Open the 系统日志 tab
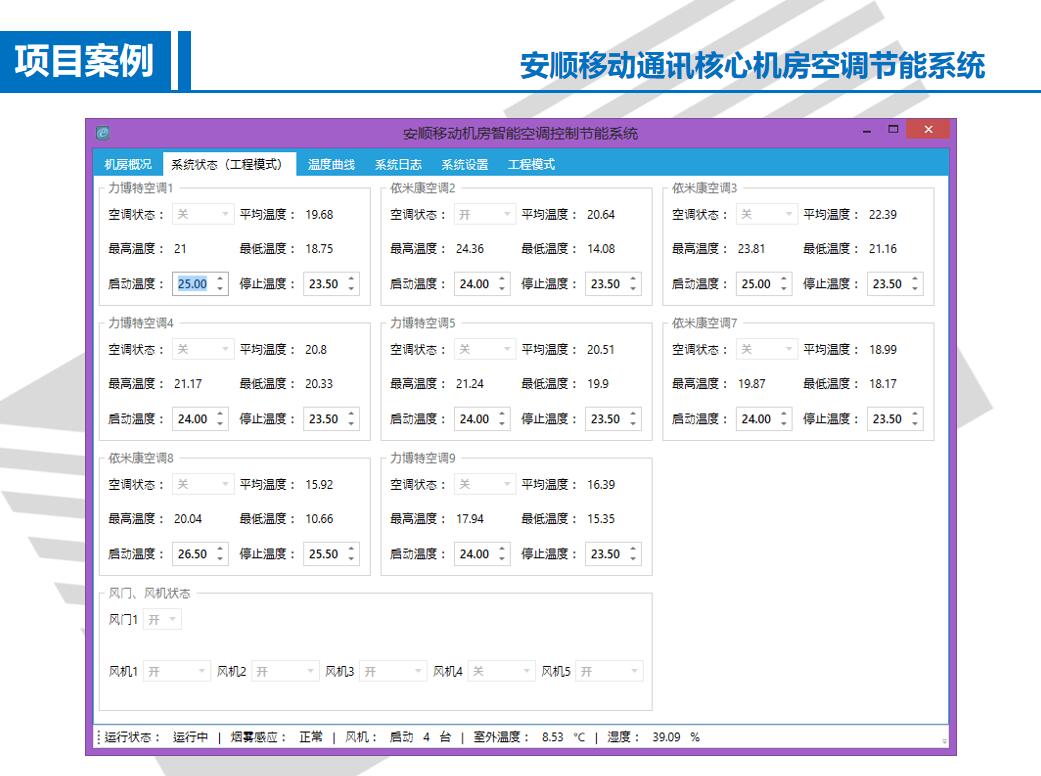This screenshot has height=776, width=1041. pyautogui.click(x=398, y=165)
